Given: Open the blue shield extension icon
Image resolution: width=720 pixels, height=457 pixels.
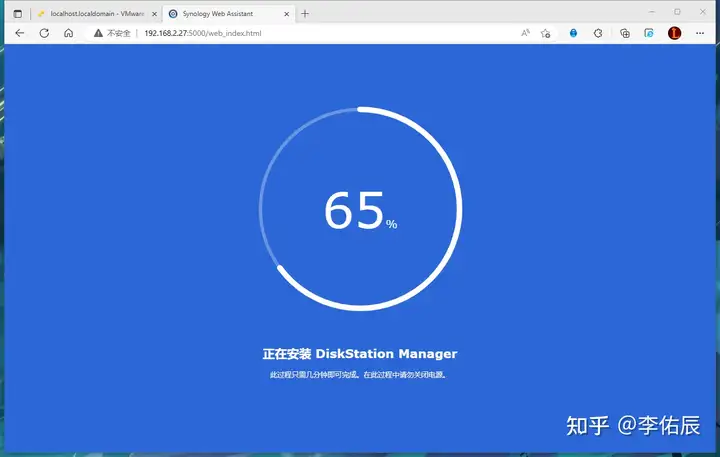Looking at the screenshot, I should [x=574, y=33].
